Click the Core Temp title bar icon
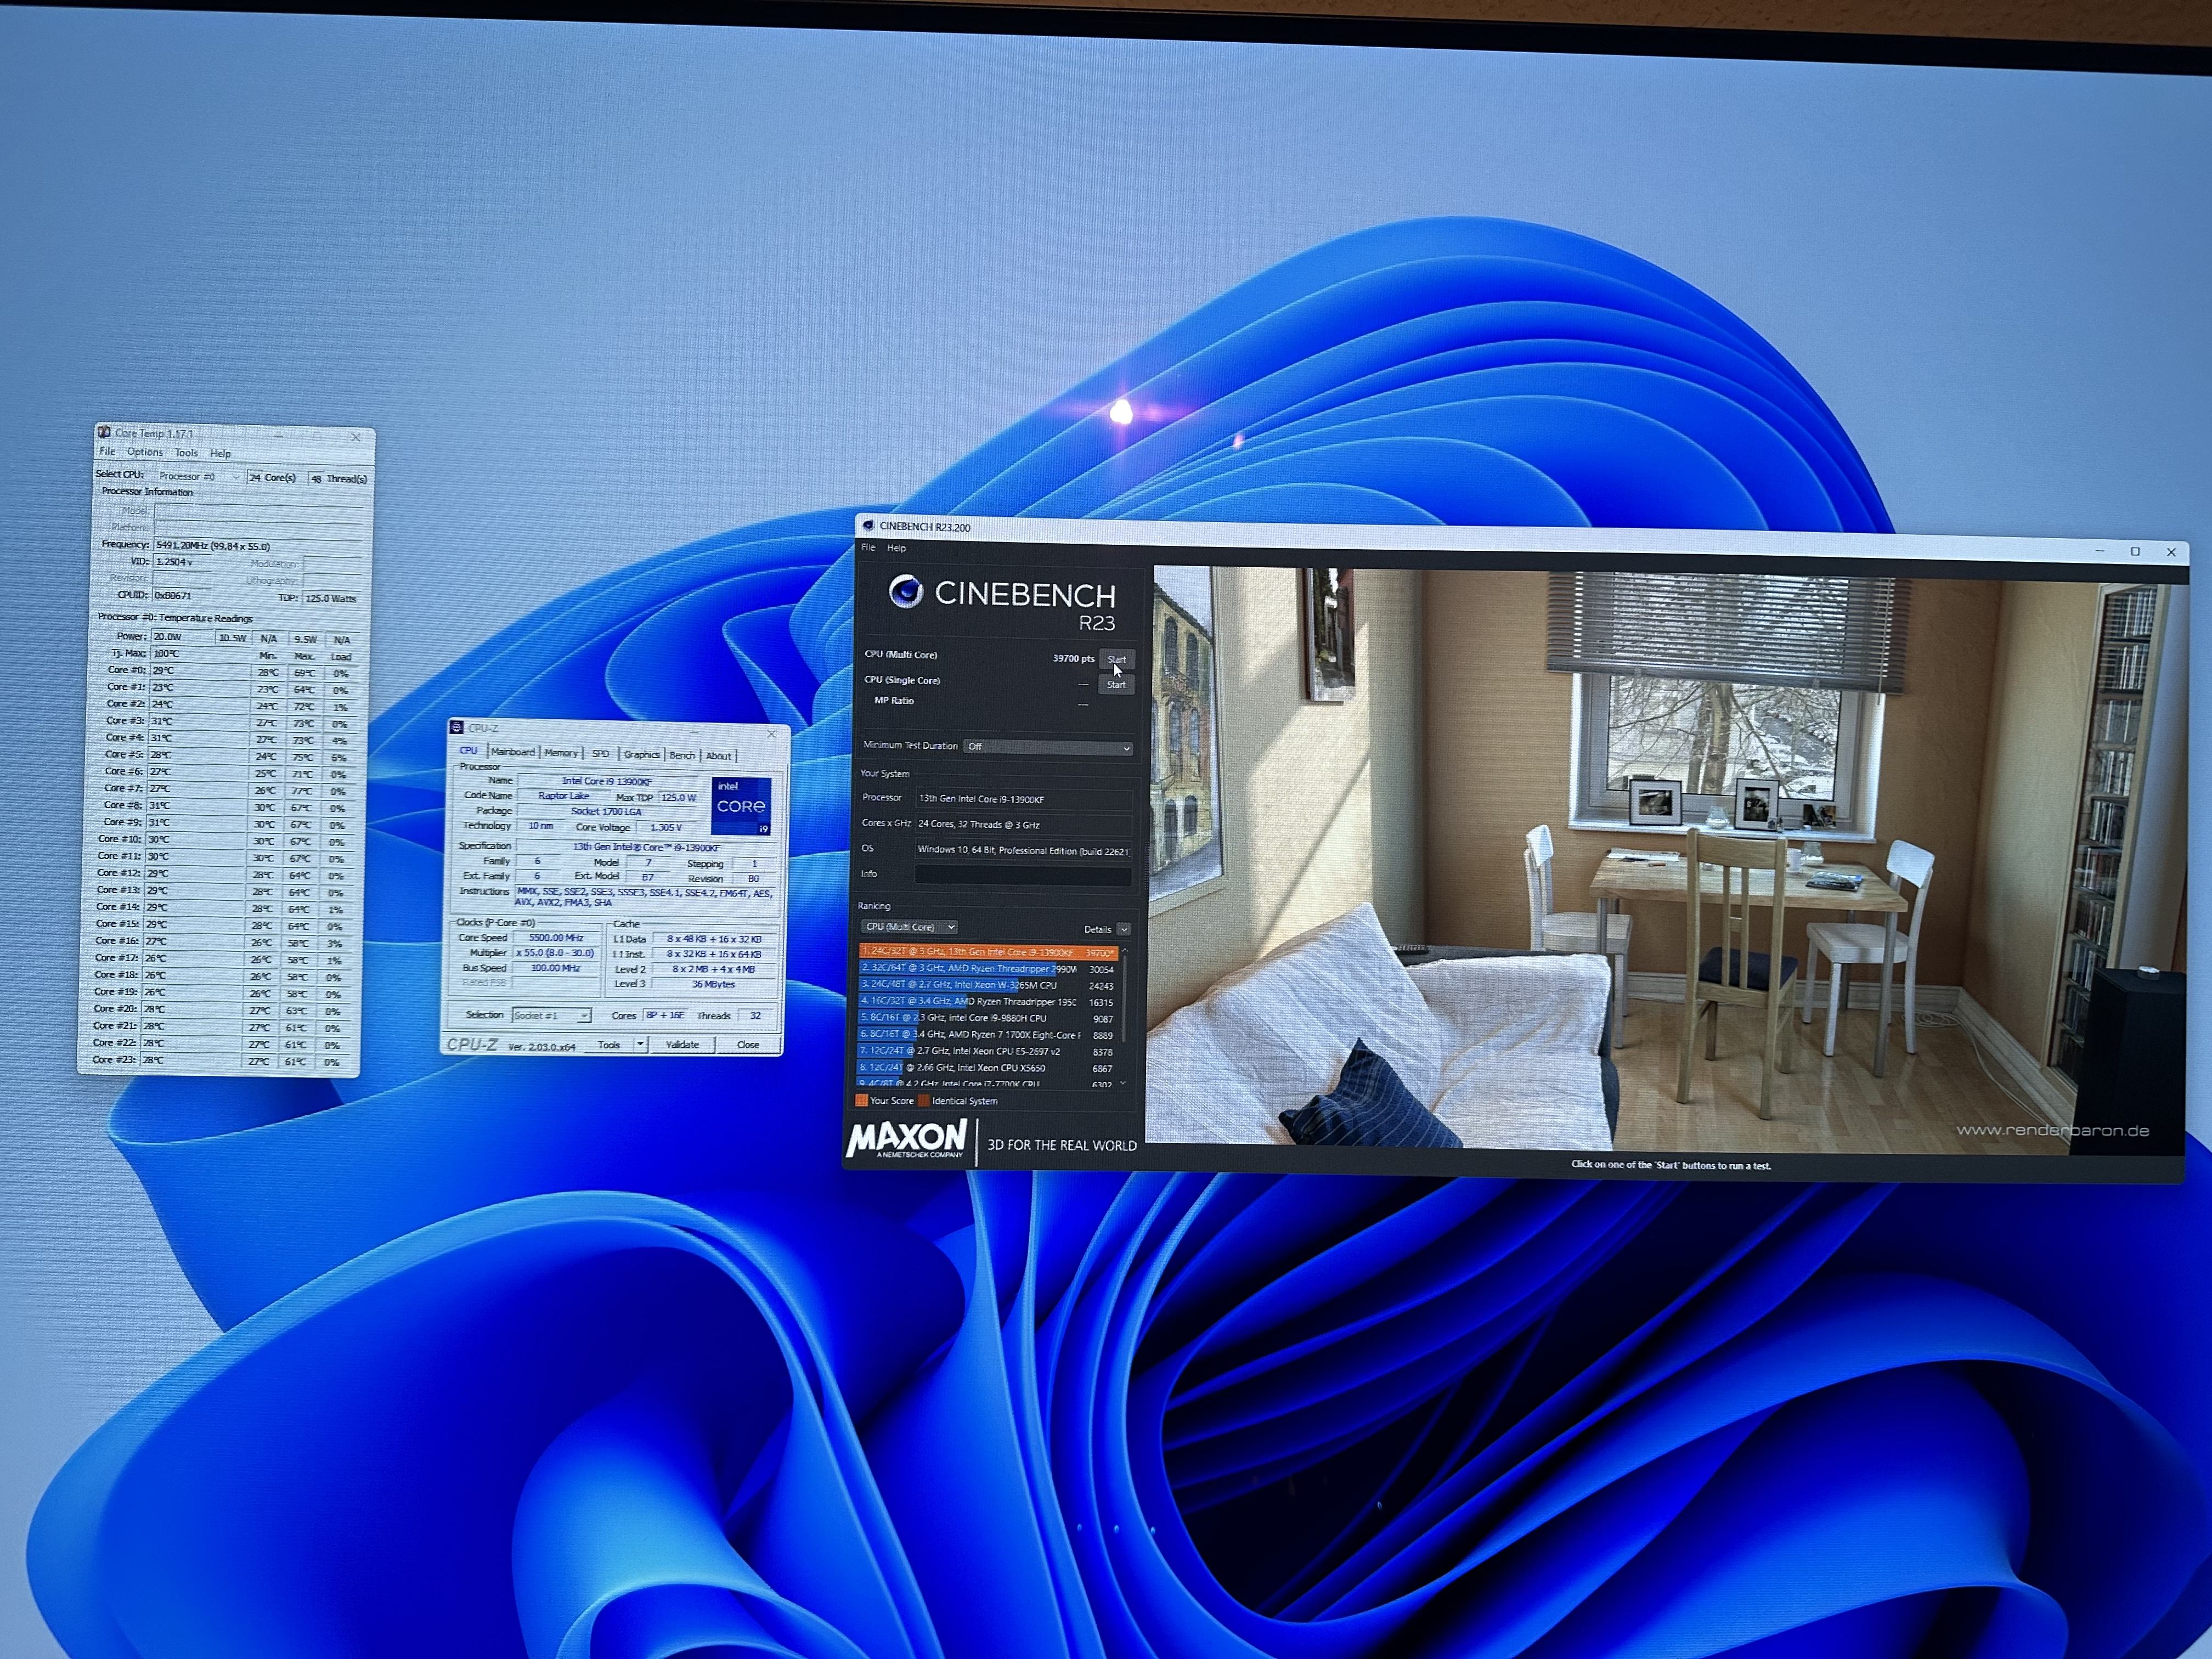2212x1659 pixels. 104,433
